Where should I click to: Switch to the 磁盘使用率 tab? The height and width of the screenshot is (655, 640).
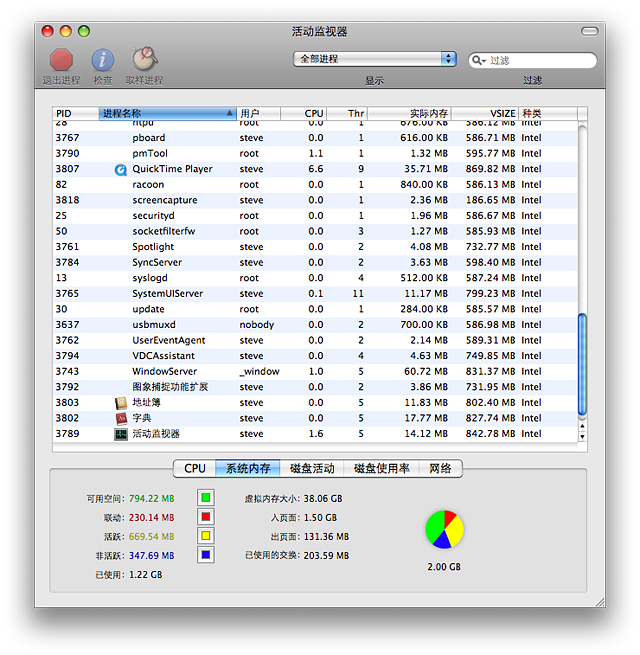(x=381, y=468)
